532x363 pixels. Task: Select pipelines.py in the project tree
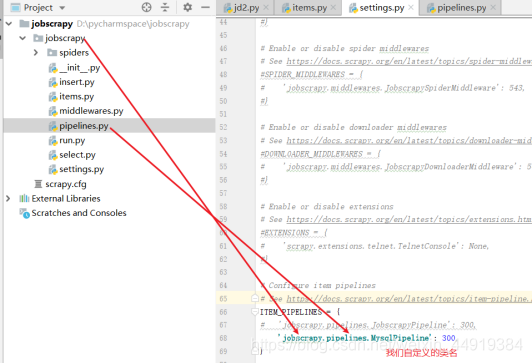(84, 126)
